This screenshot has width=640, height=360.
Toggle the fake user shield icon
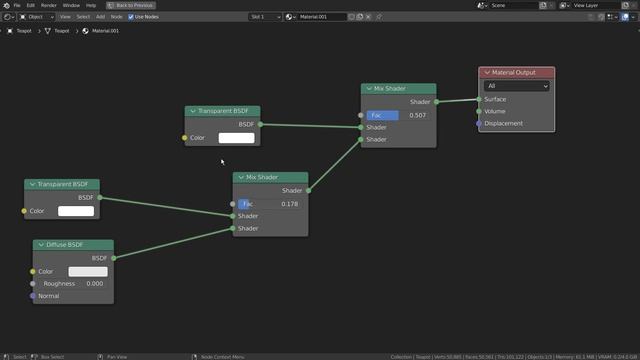click(x=351, y=17)
